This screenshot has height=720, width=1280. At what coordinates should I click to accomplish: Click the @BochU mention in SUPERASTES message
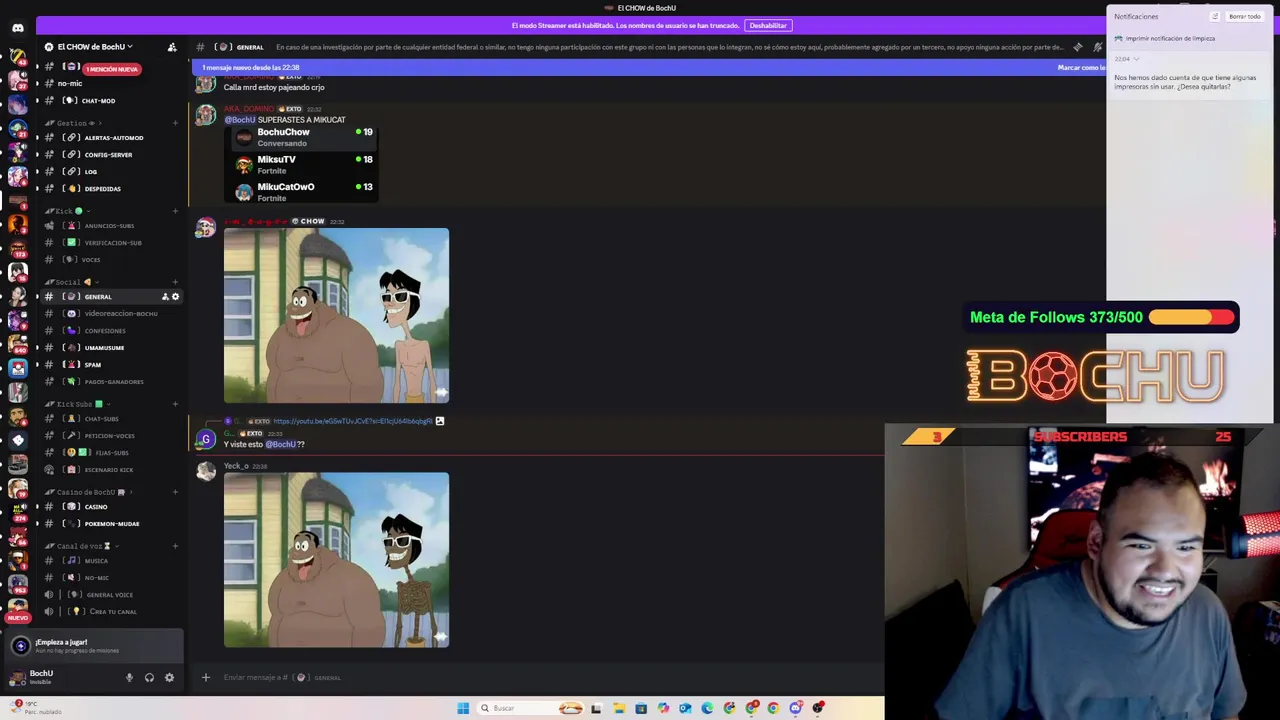[x=240, y=120]
